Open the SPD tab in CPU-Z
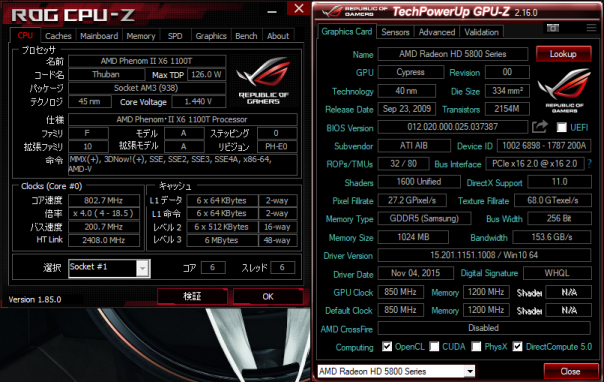 (x=175, y=36)
